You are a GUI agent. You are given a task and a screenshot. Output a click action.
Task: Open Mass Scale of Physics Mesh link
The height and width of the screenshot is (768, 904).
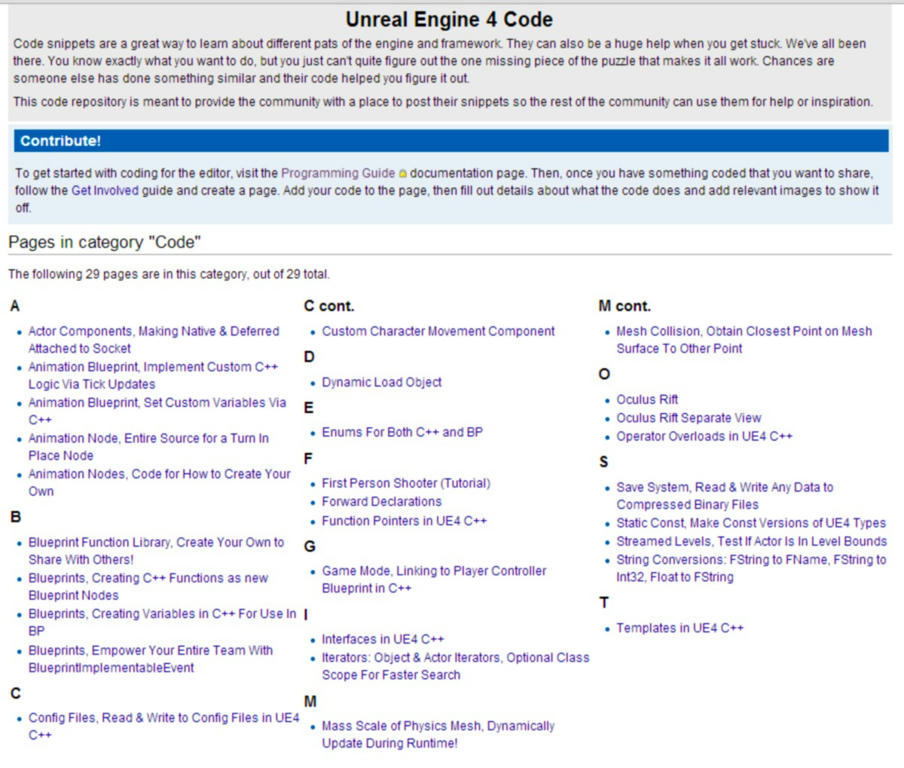(438, 734)
